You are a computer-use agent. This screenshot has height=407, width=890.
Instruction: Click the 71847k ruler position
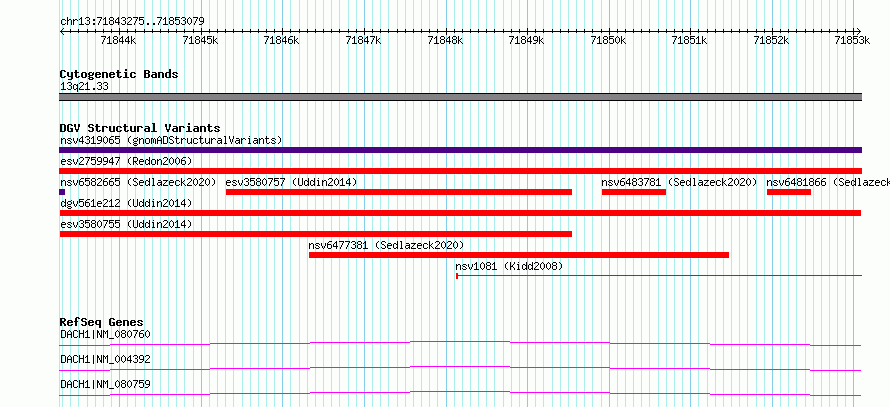[x=363, y=40]
